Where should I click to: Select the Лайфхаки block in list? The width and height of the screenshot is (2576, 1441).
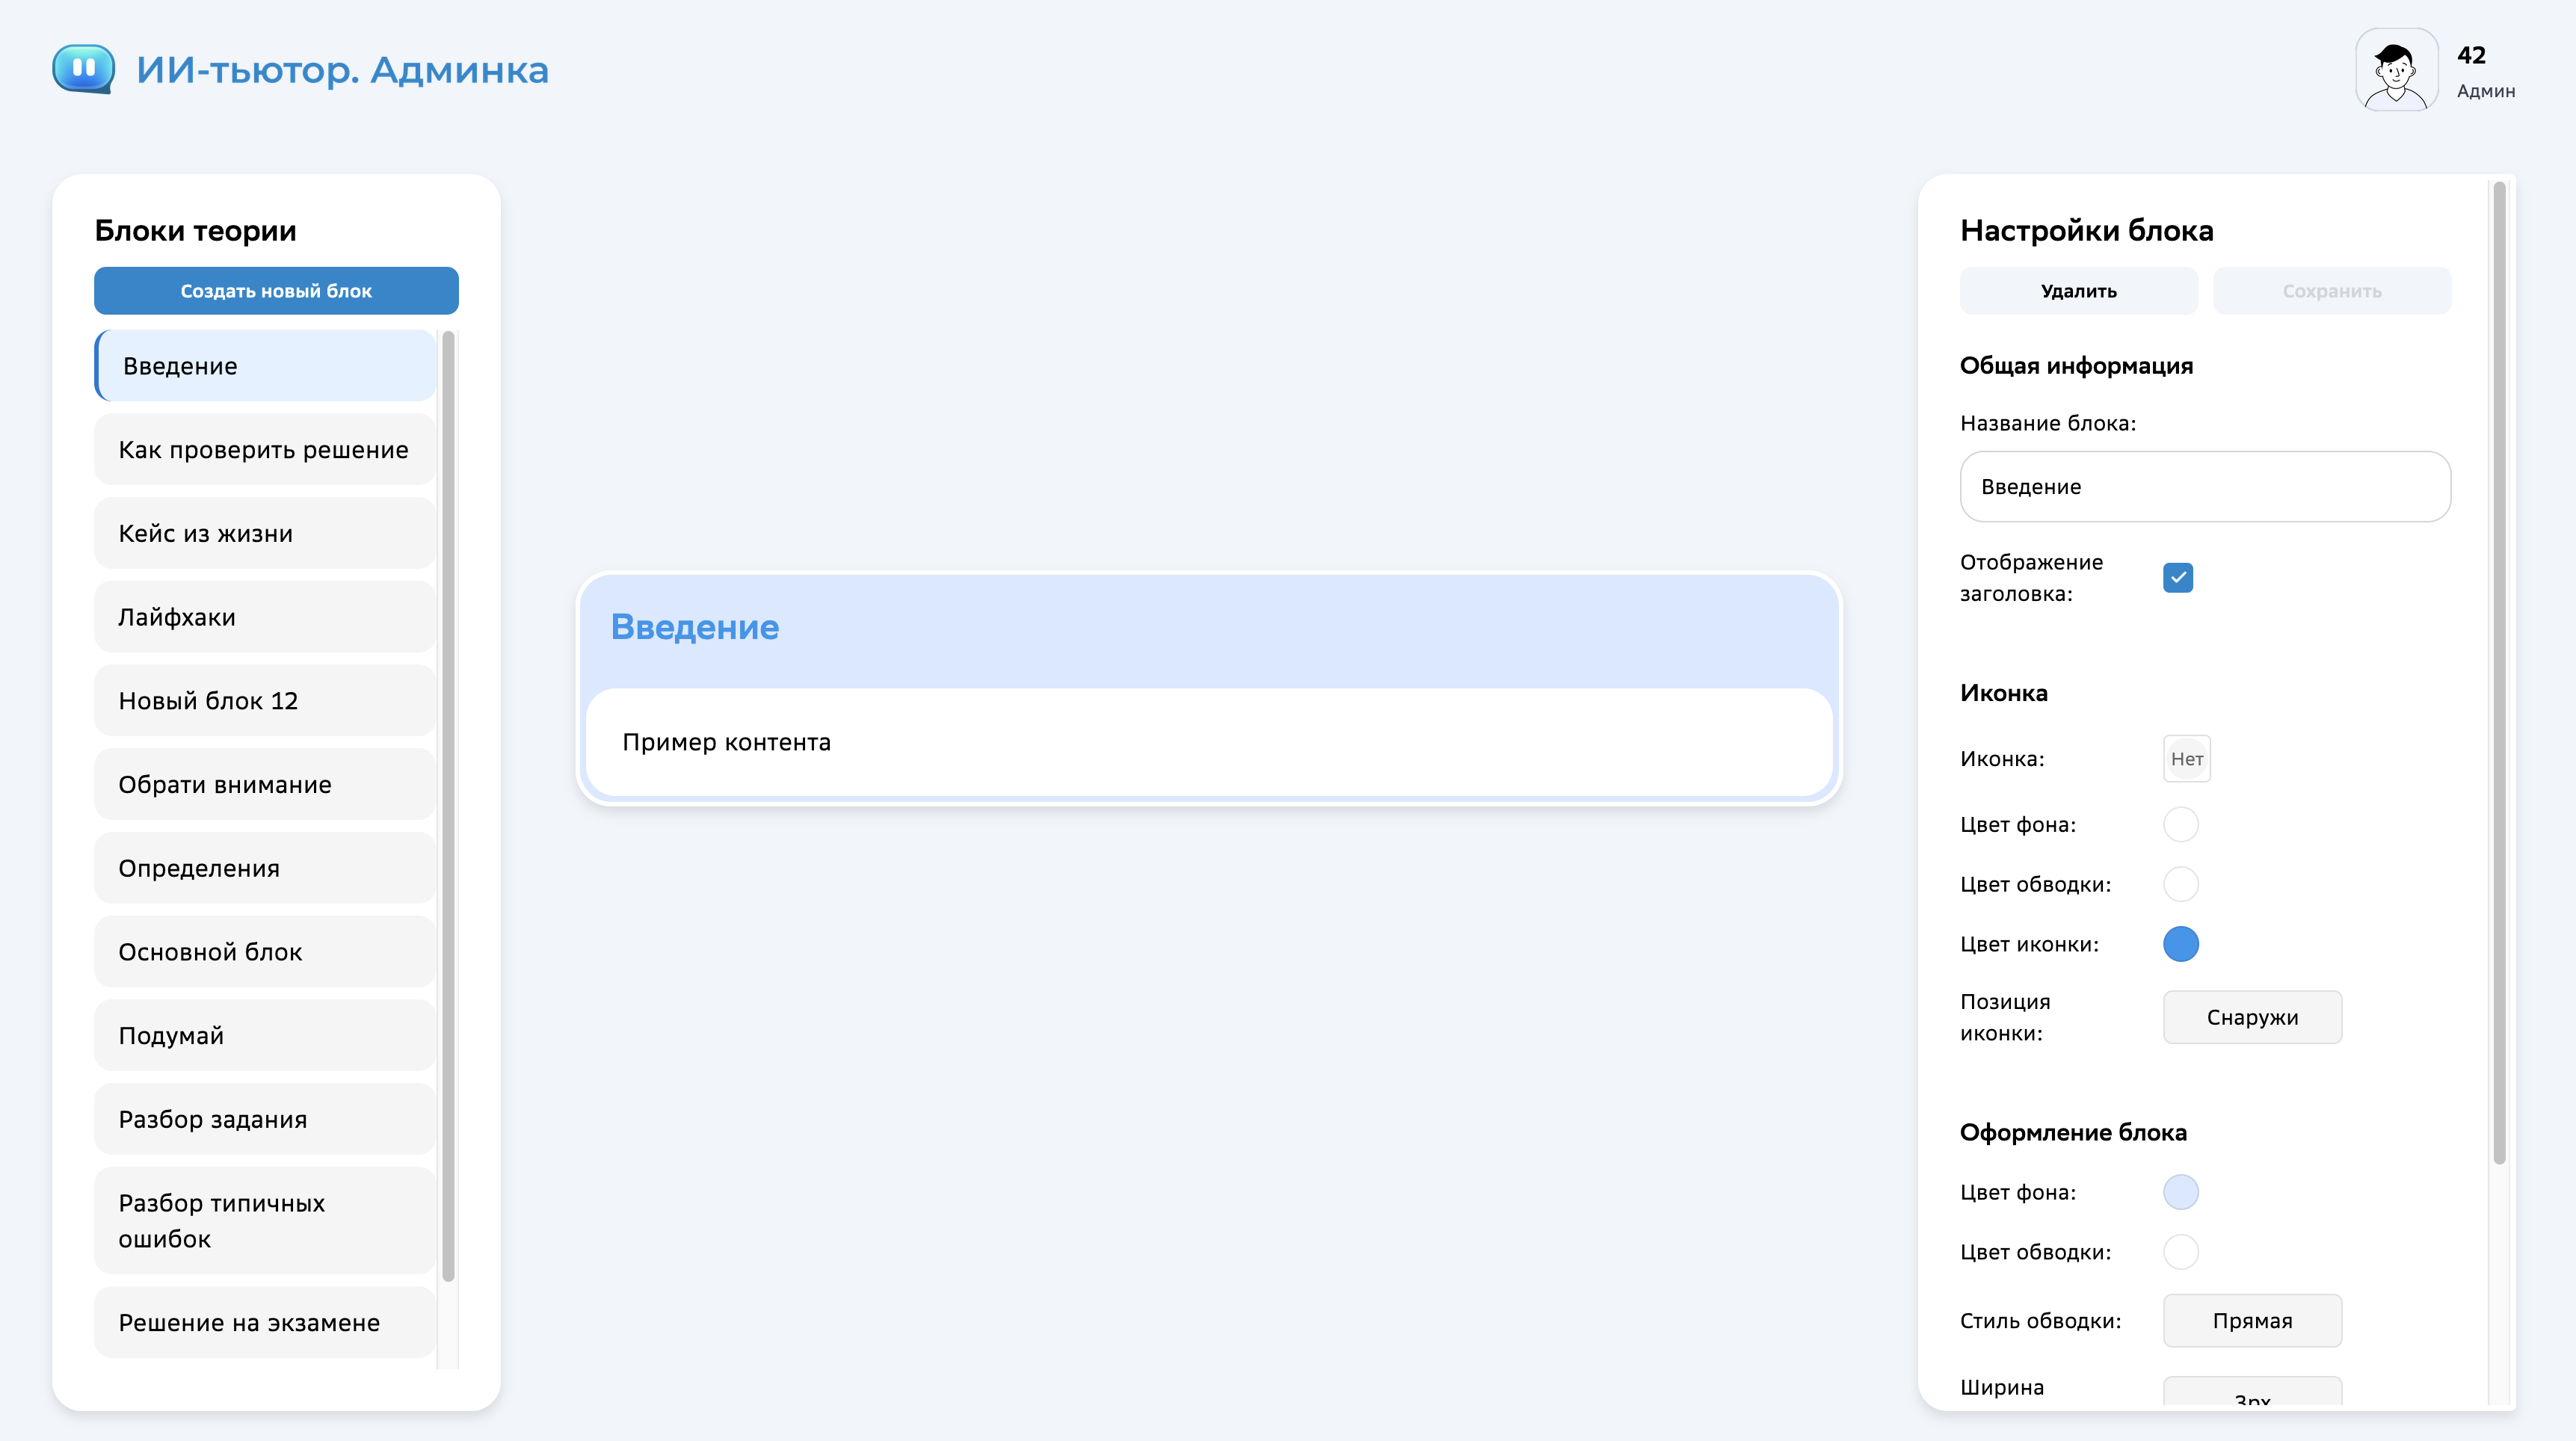265,617
